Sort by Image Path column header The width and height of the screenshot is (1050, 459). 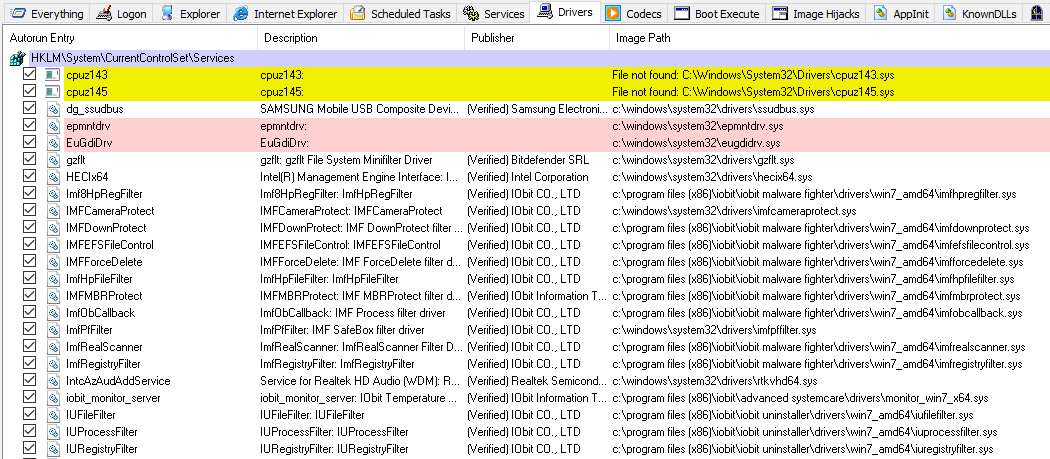click(x=829, y=38)
